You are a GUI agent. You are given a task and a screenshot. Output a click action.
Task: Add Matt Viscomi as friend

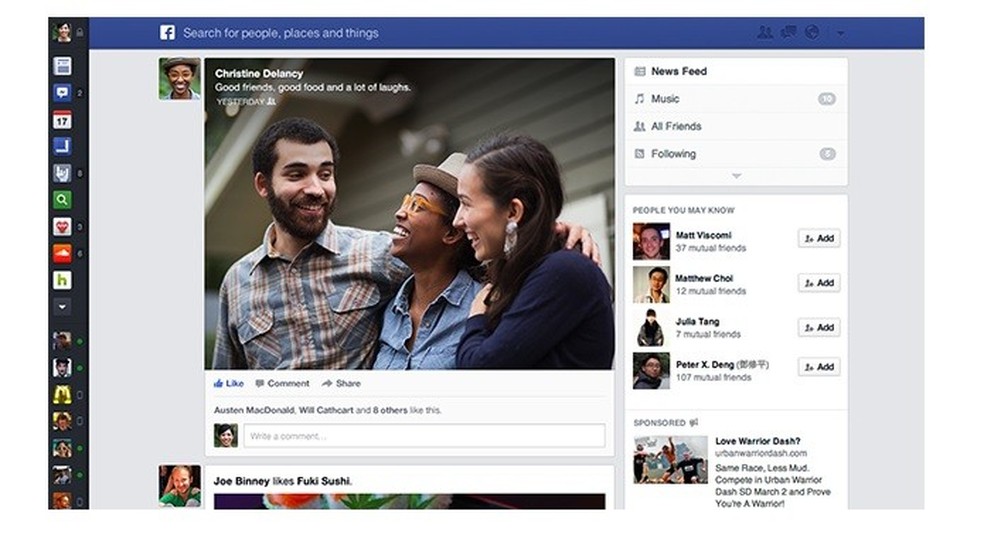[819, 238]
